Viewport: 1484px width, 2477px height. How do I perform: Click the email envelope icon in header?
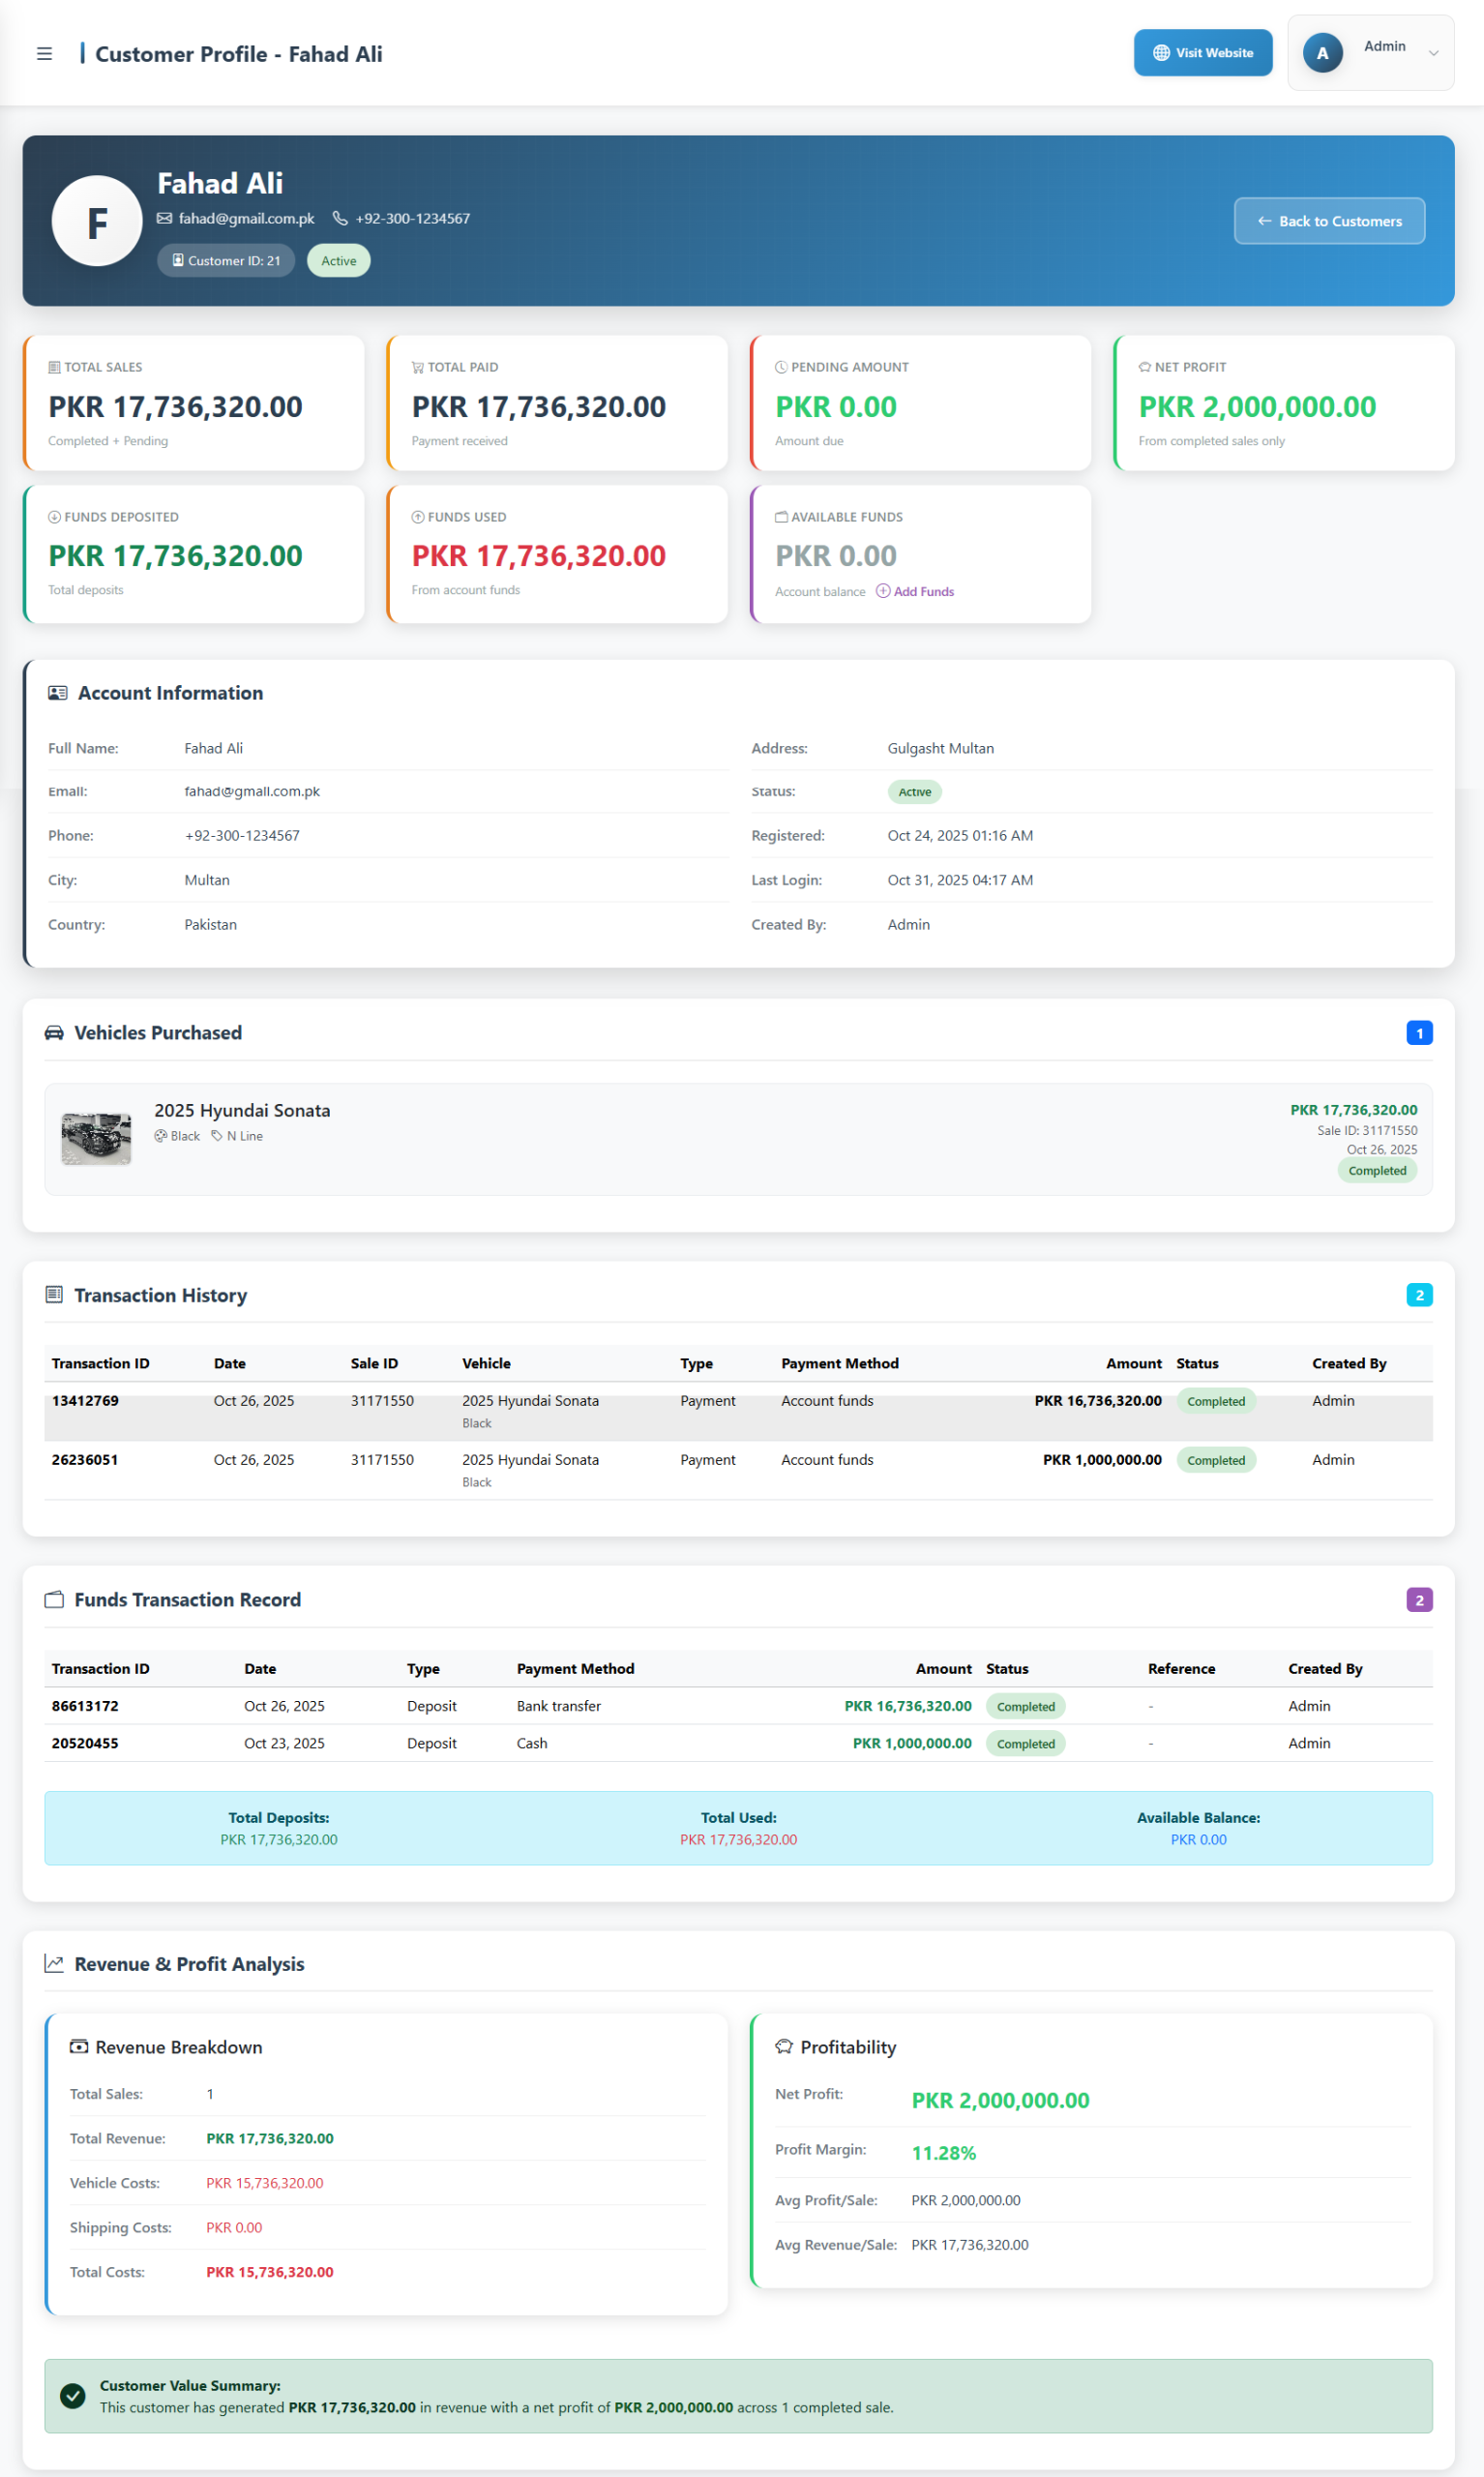[x=164, y=219]
